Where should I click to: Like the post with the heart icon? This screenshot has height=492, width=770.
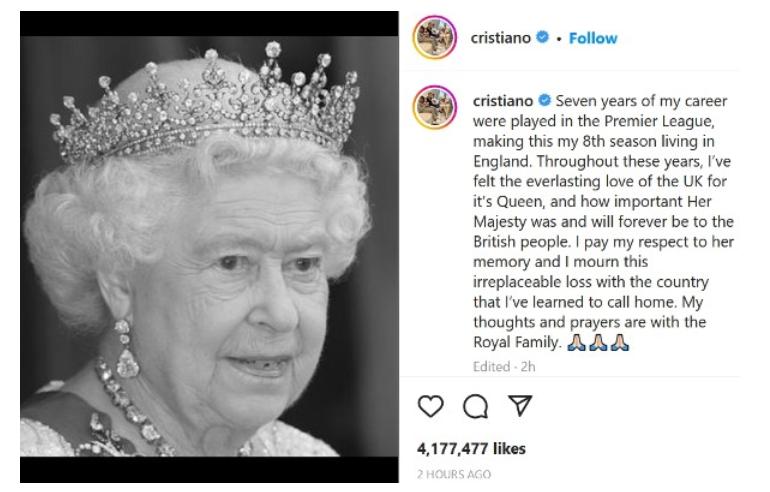pos(430,407)
